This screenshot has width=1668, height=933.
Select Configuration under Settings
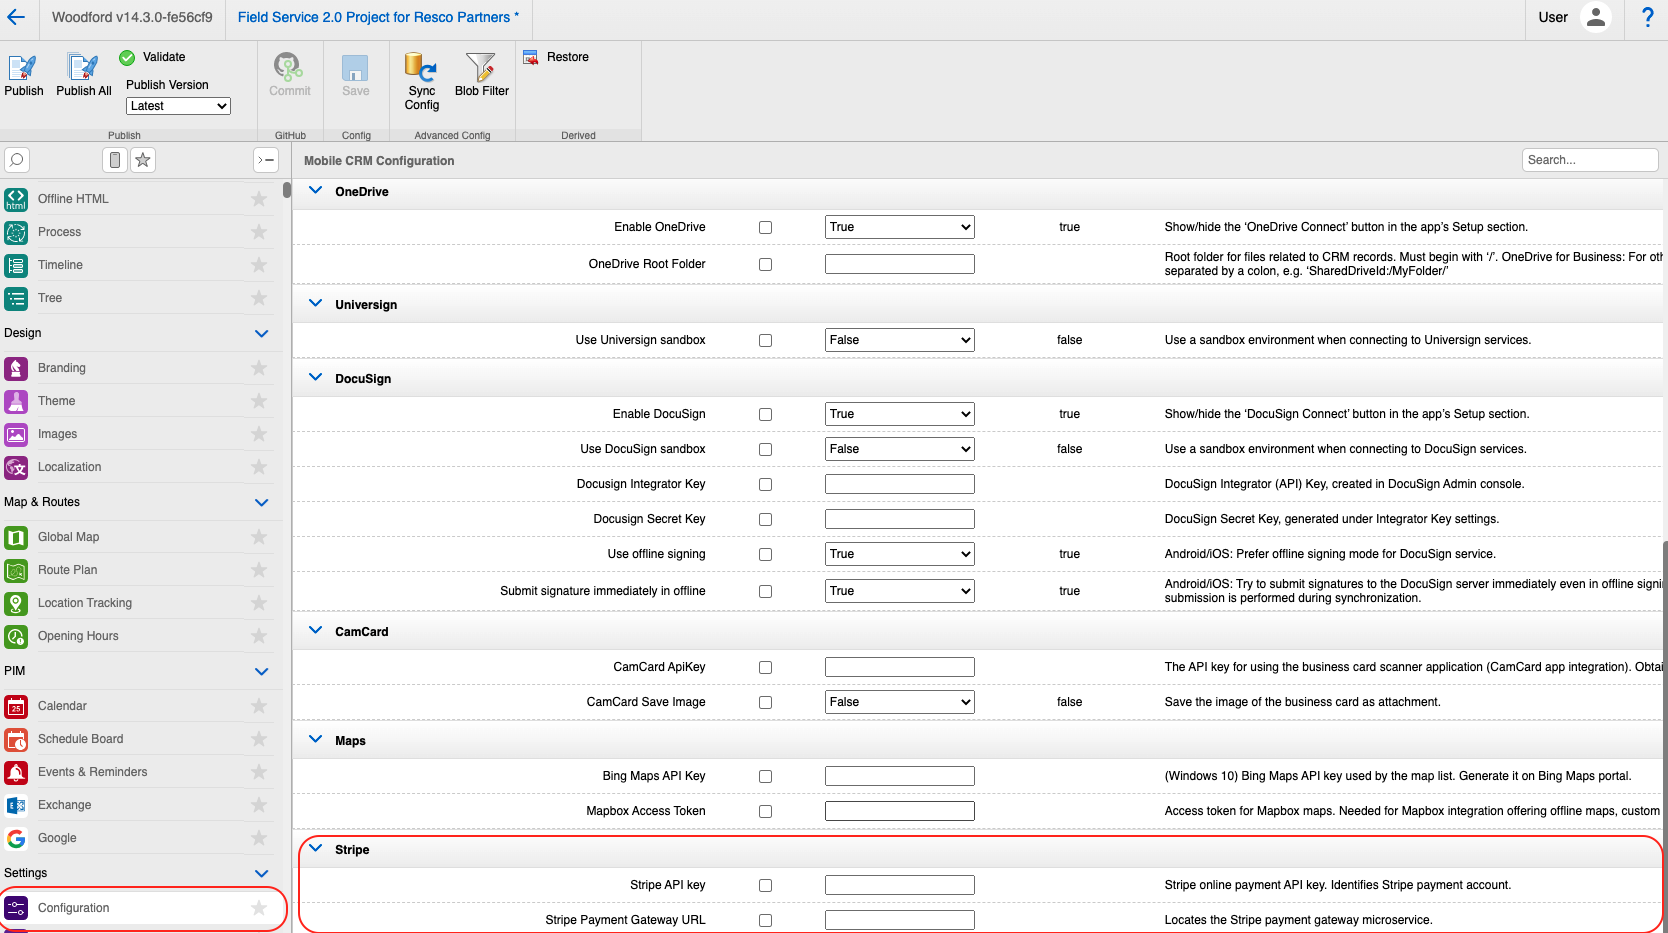(74, 908)
